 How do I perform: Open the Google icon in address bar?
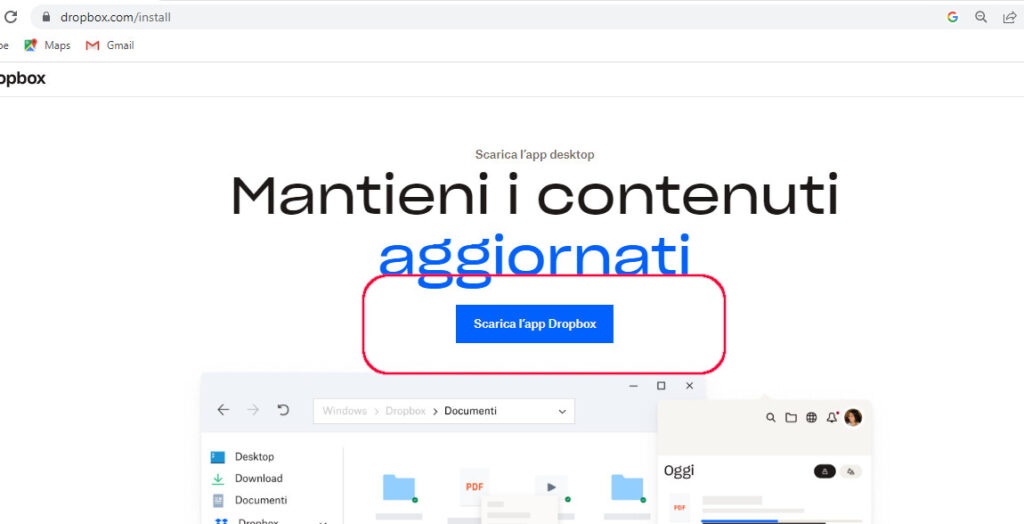pos(952,17)
